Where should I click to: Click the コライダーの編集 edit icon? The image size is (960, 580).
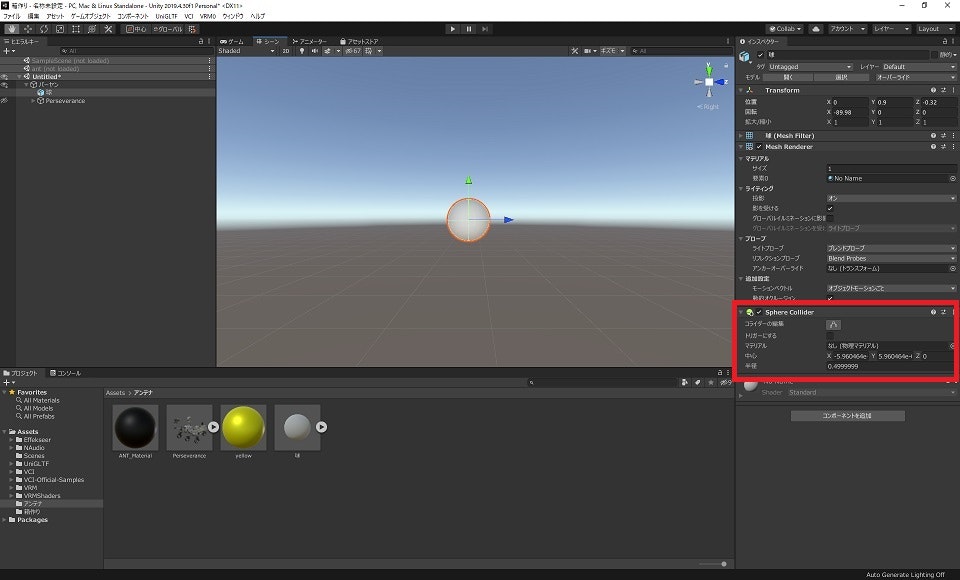833,325
